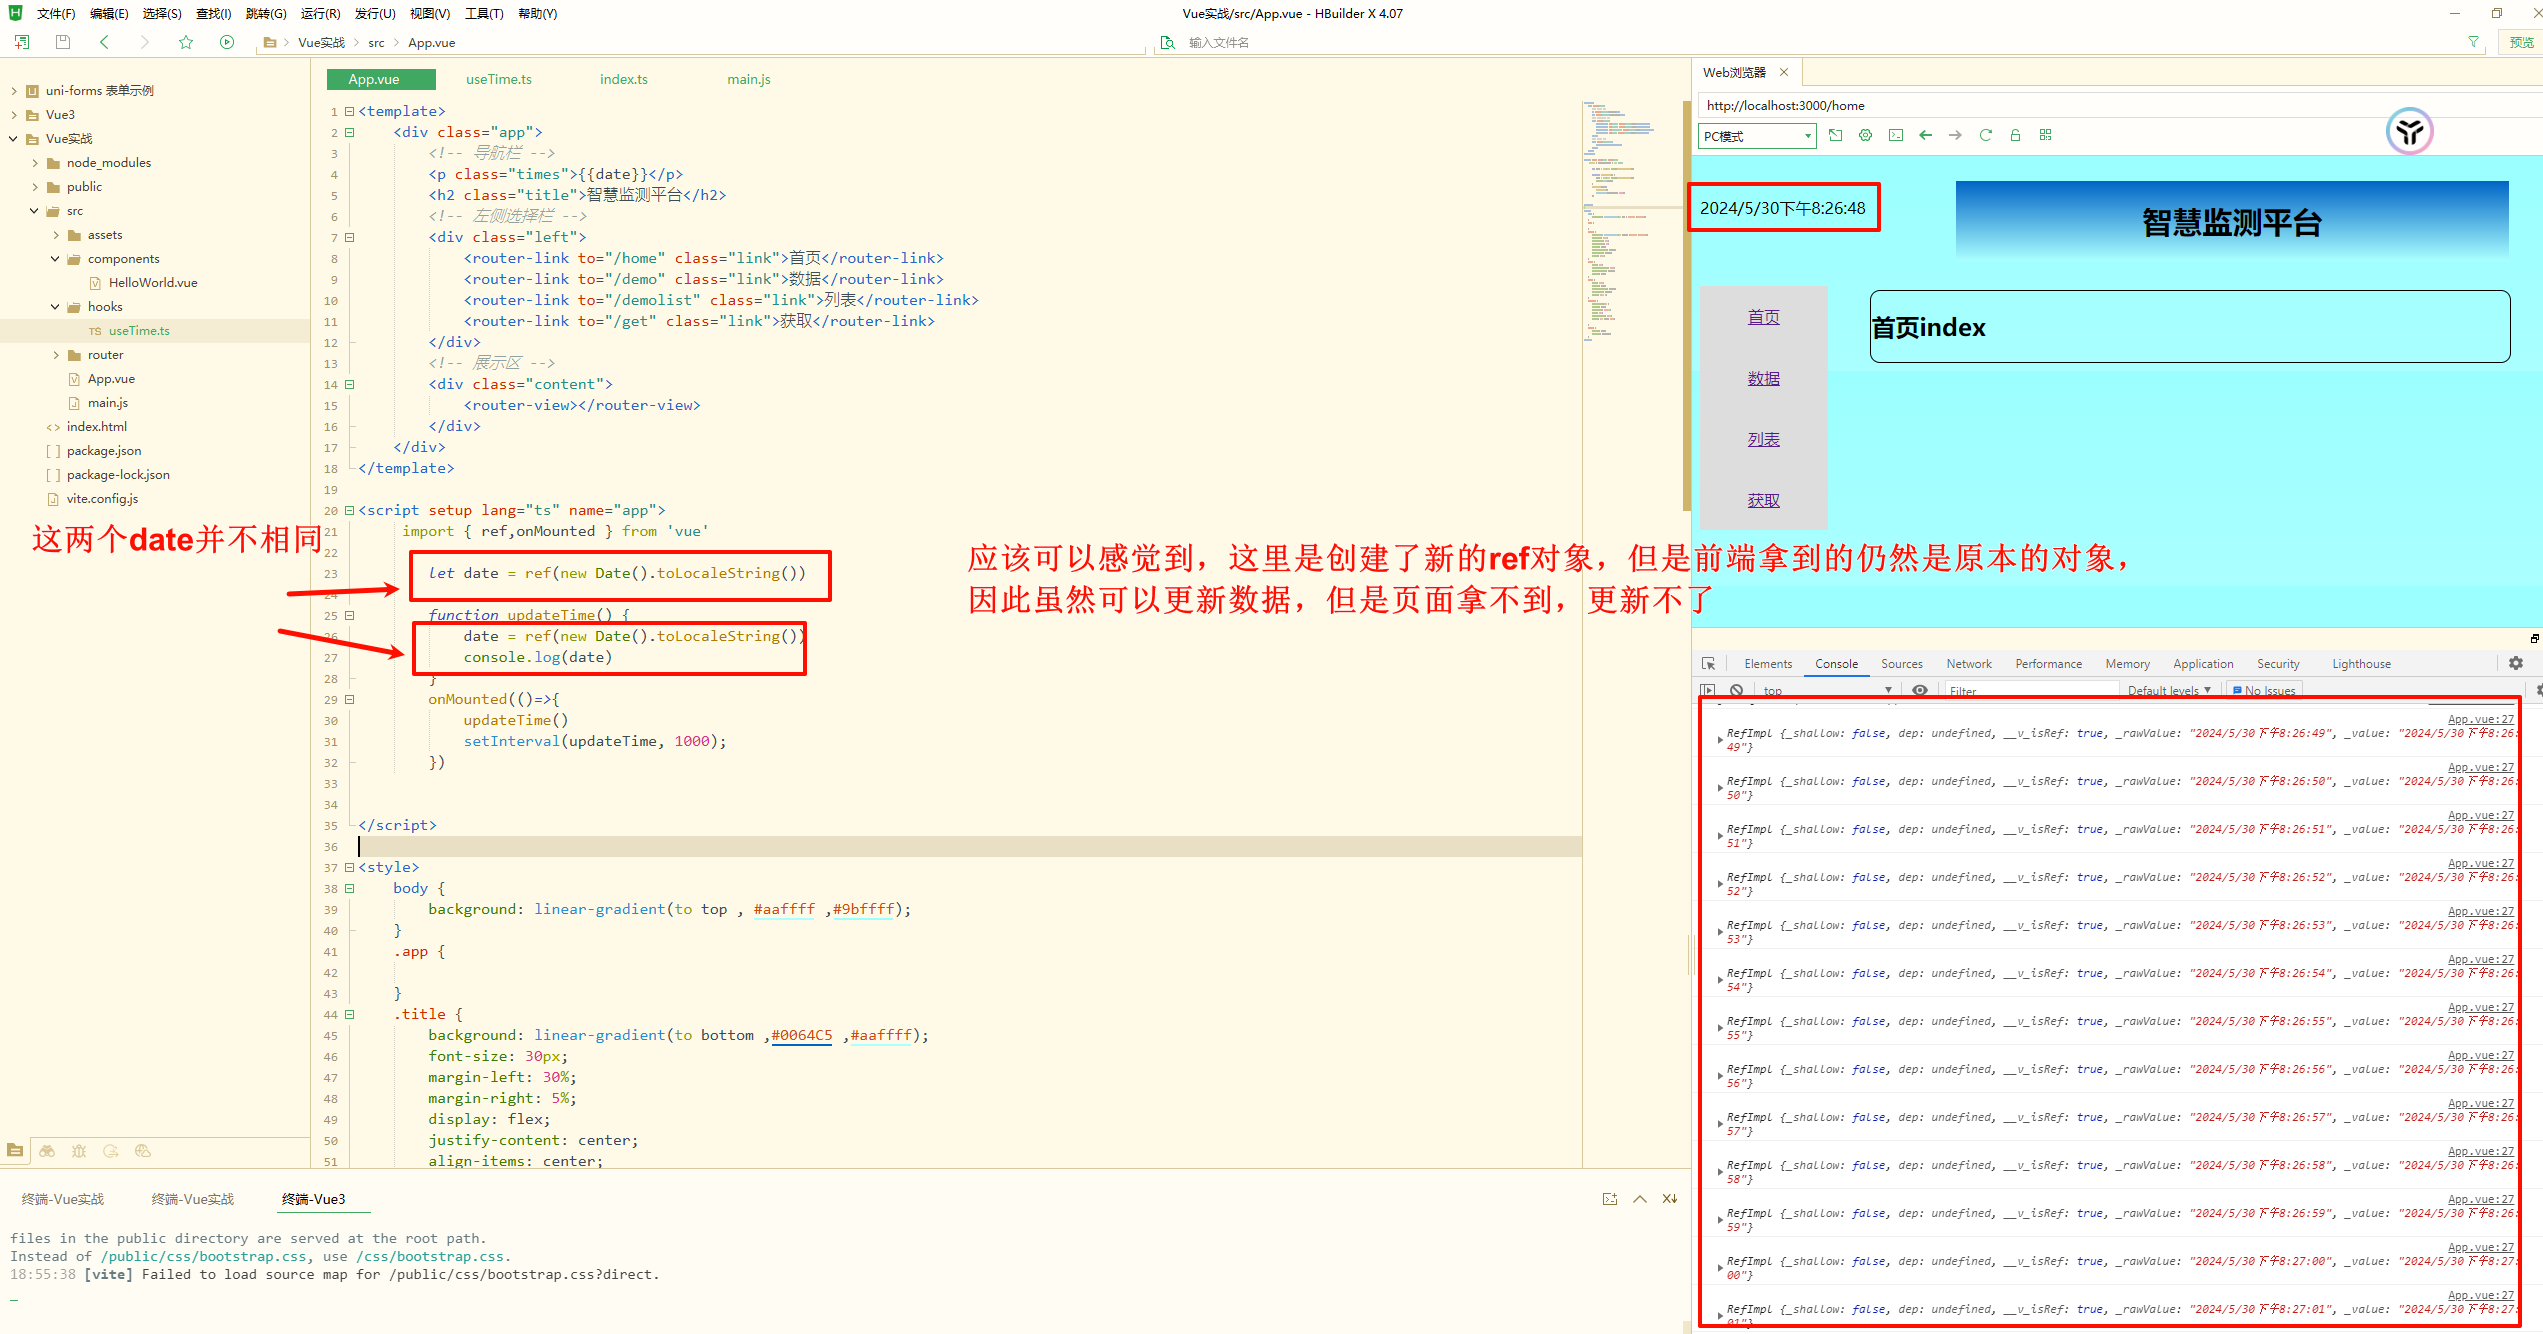Click the 数据 link in sidebar

(1763, 379)
